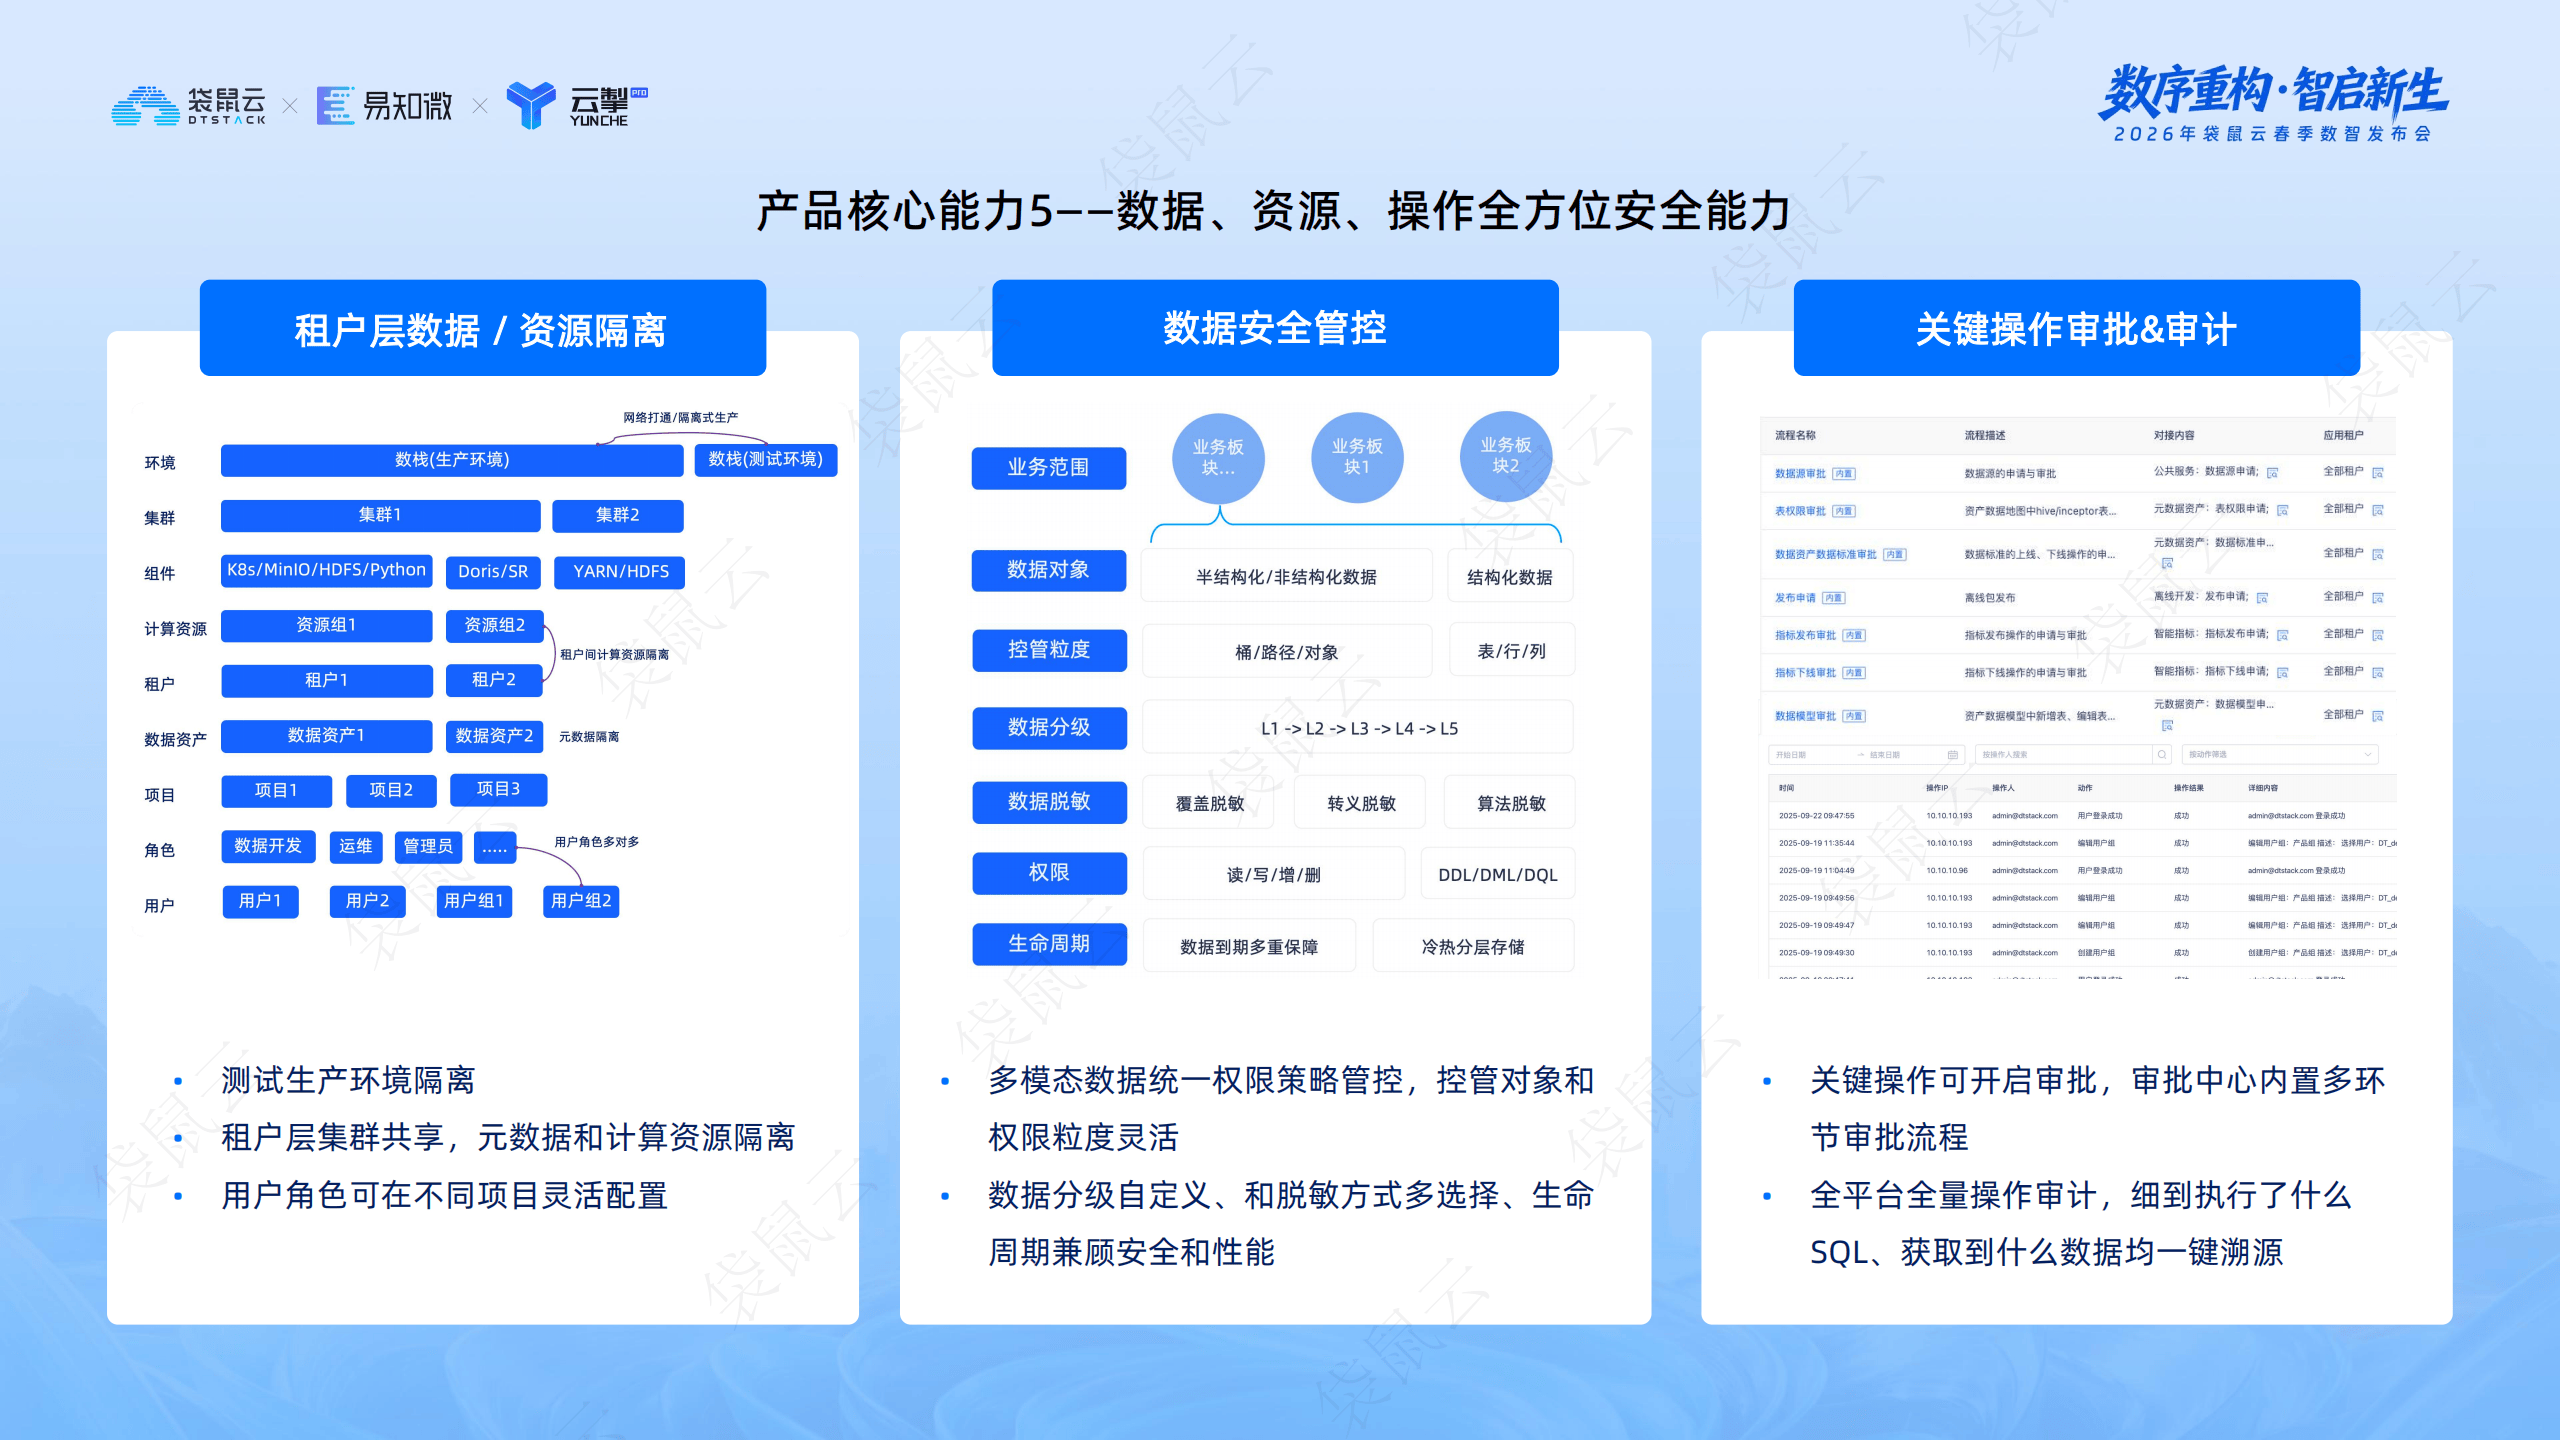
Task: Click the 业务范围 label button
Action: 1049,468
